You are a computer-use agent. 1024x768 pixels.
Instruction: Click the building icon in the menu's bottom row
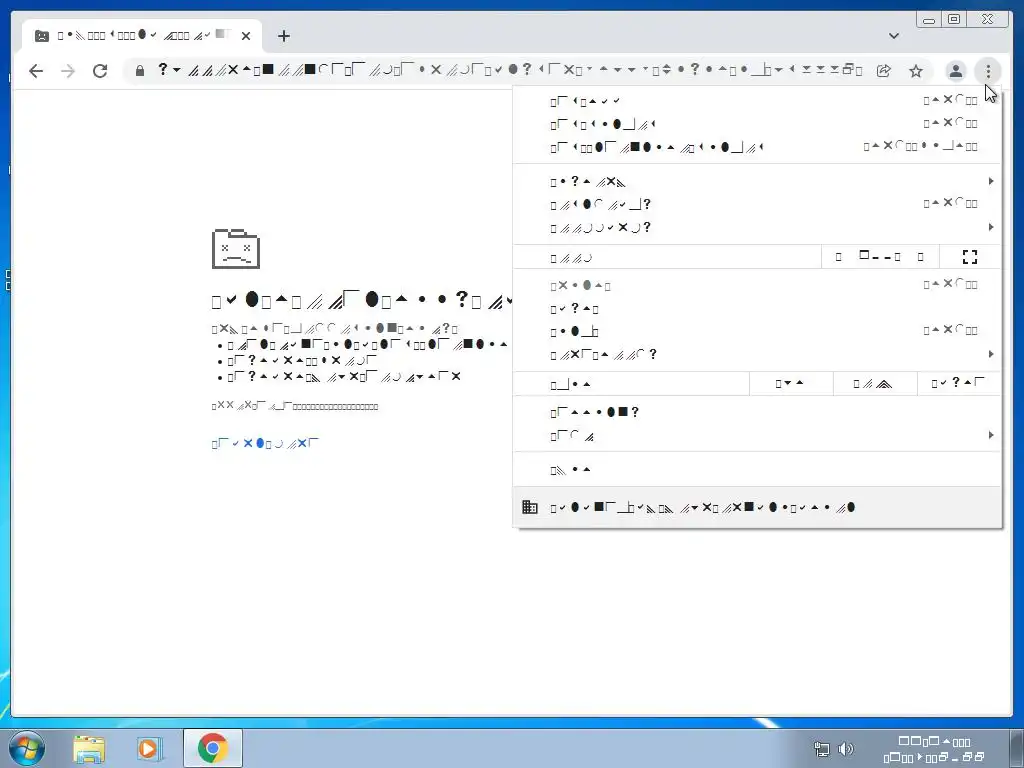click(530, 507)
